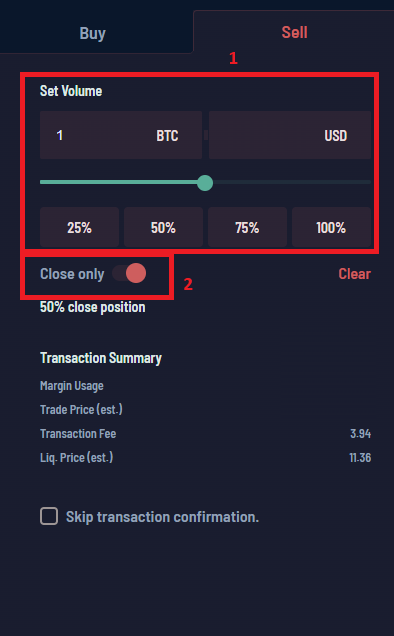Click the USD volume input field
394x636 pixels.
pyautogui.click(x=290, y=135)
